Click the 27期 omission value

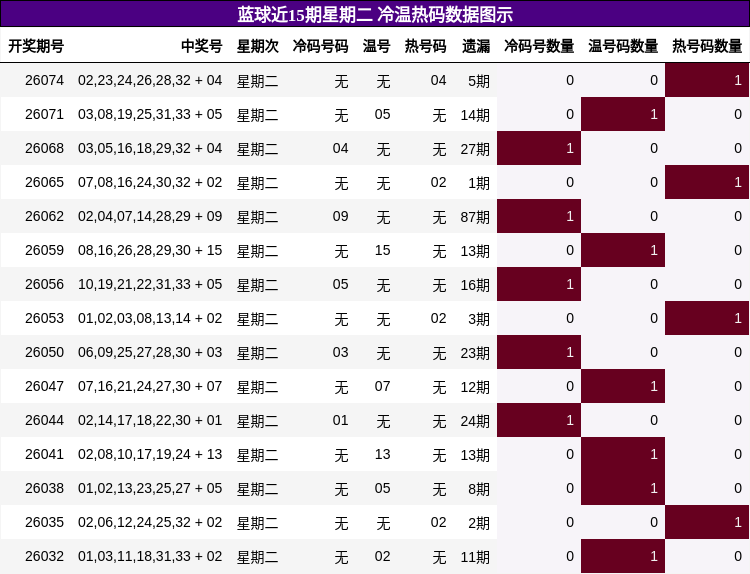(x=475, y=149)
